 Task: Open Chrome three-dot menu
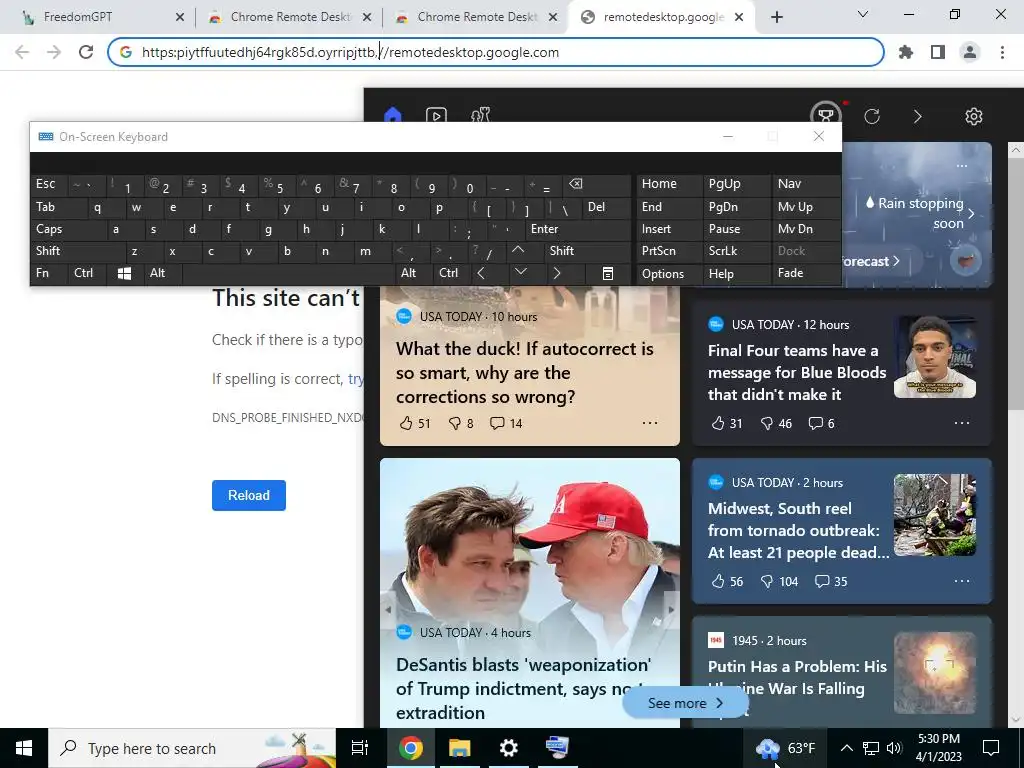(1002, 52)
